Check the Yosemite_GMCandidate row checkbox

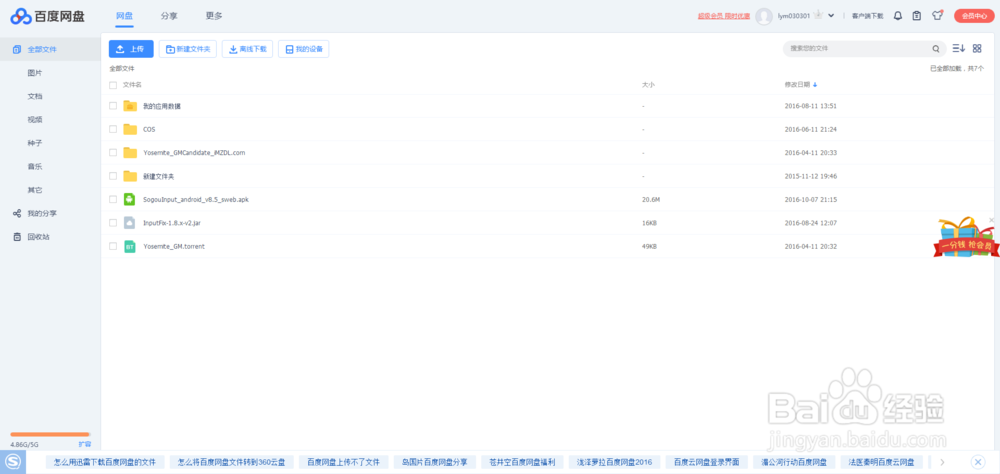113,152
